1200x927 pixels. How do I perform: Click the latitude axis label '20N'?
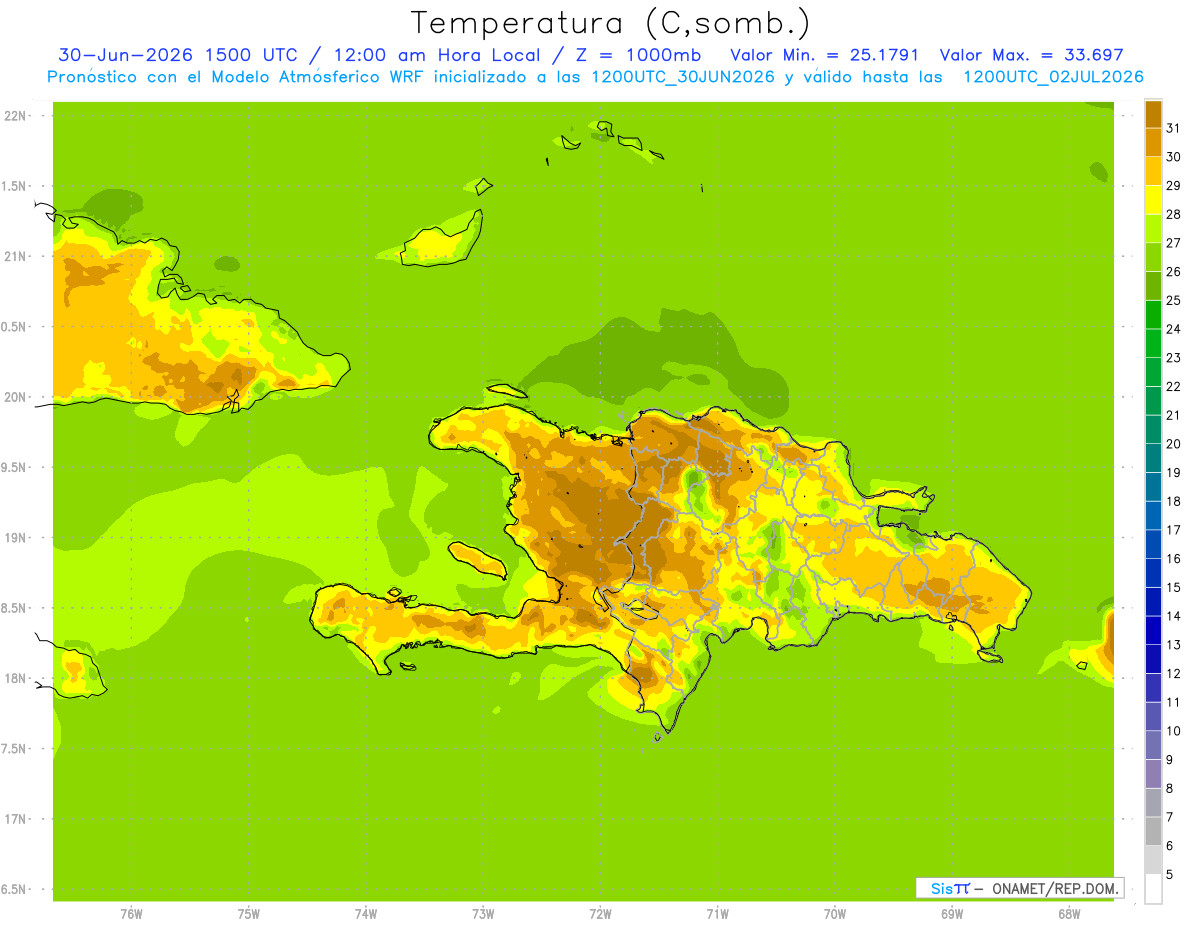[14, 397]
